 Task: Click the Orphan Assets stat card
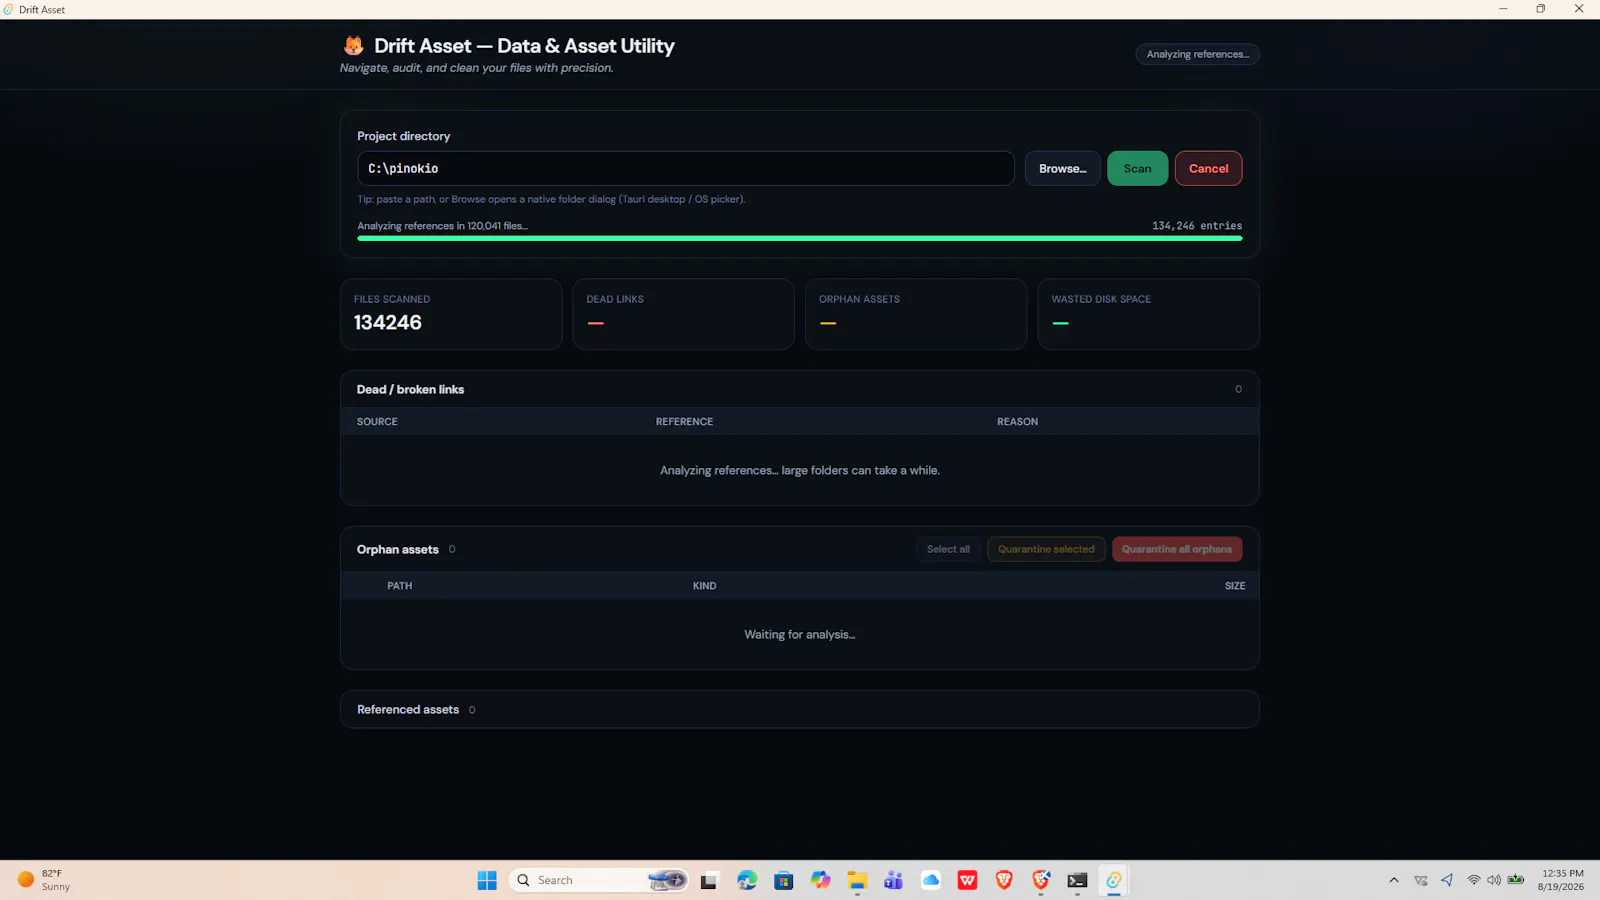click(916, 314)
